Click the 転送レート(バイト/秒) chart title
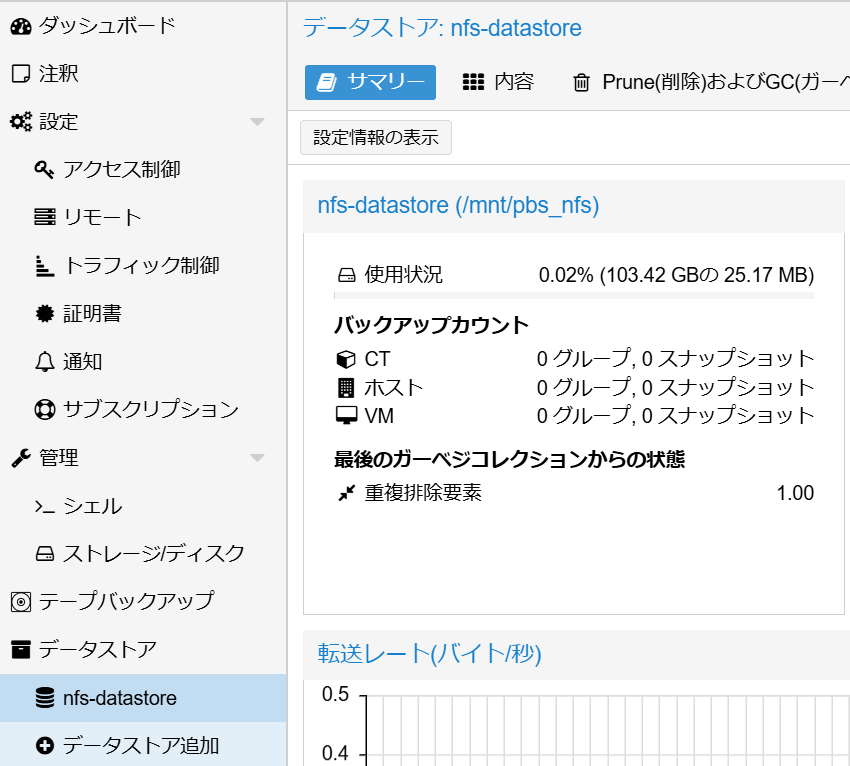The height and width of the screenshot is (766, 850). point(429,654)
